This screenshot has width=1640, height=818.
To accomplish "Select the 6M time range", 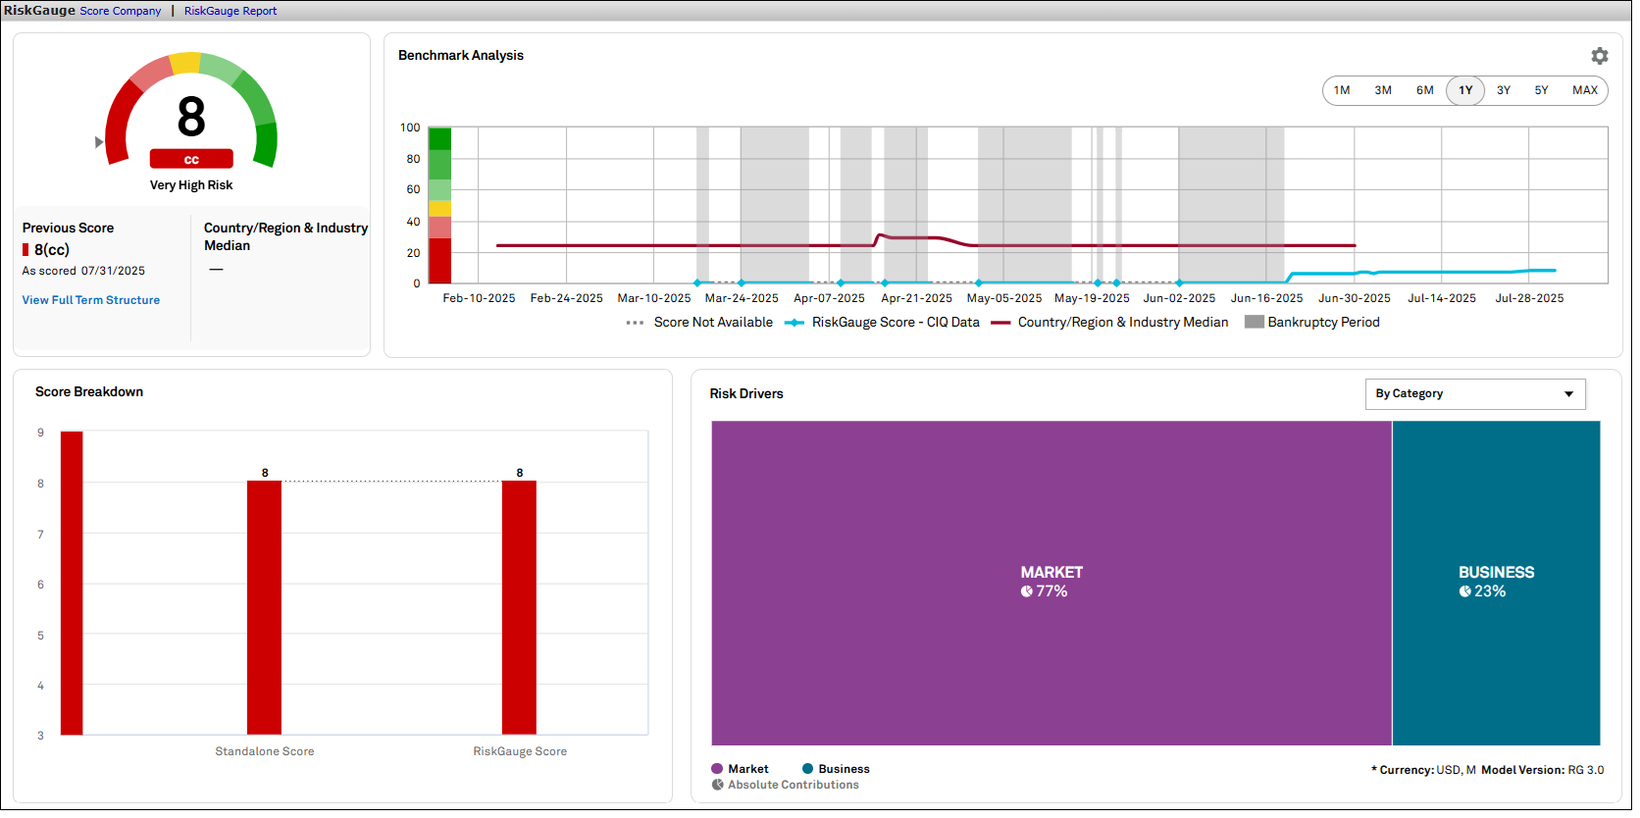I will tap(1424, 90).
